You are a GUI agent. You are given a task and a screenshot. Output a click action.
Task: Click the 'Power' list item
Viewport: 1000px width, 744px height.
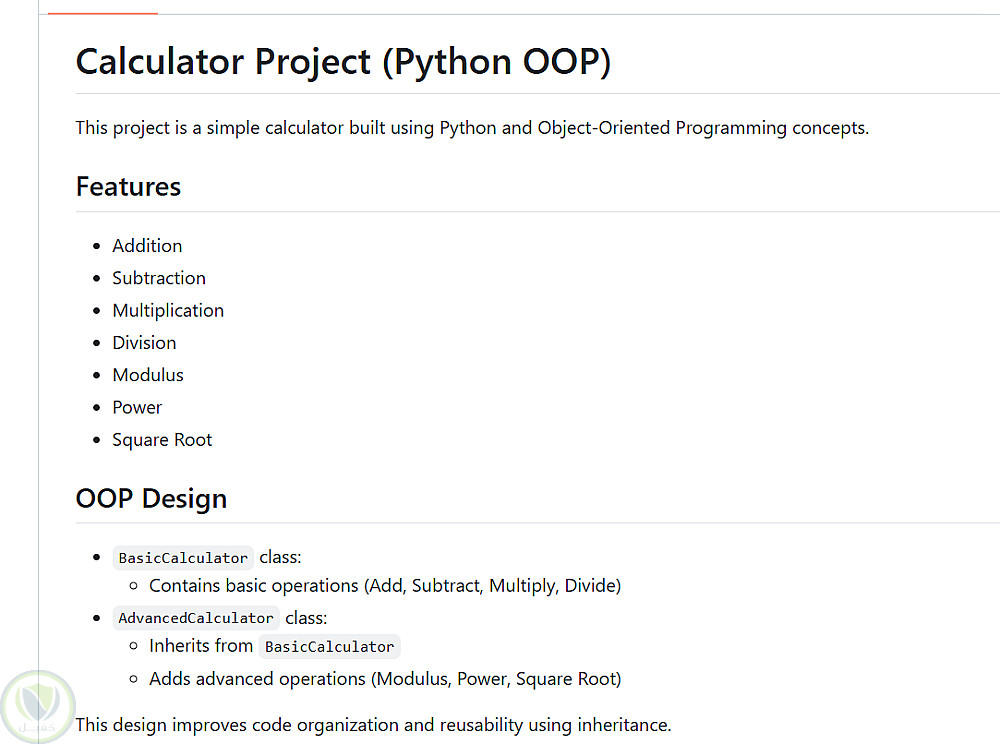coord(137,407)
